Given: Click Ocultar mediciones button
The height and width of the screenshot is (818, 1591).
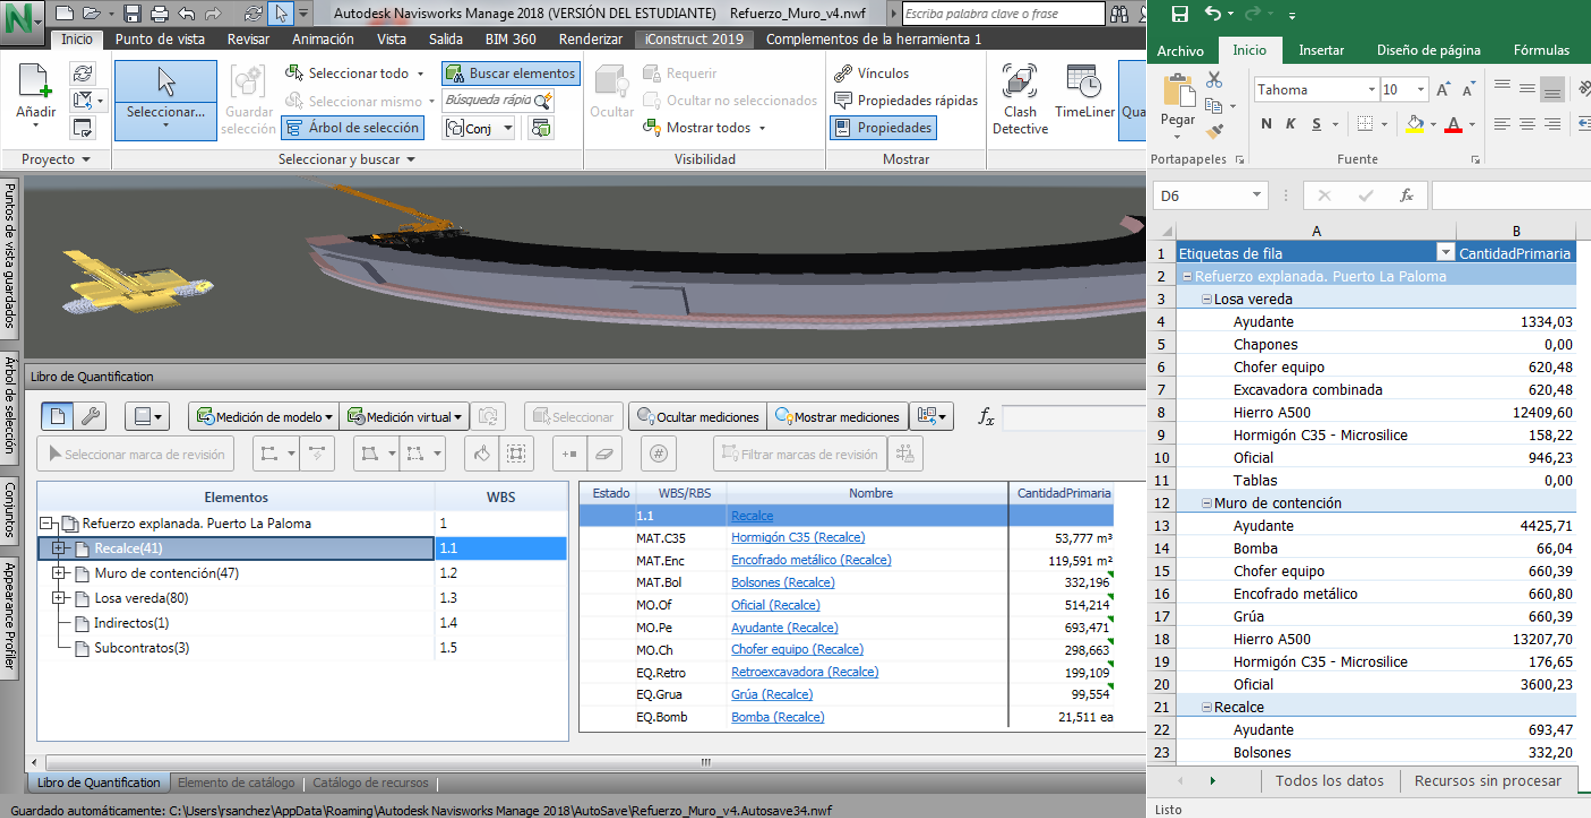Looking at the screenshot, I should pyautogui.click(x=698, y=417).
